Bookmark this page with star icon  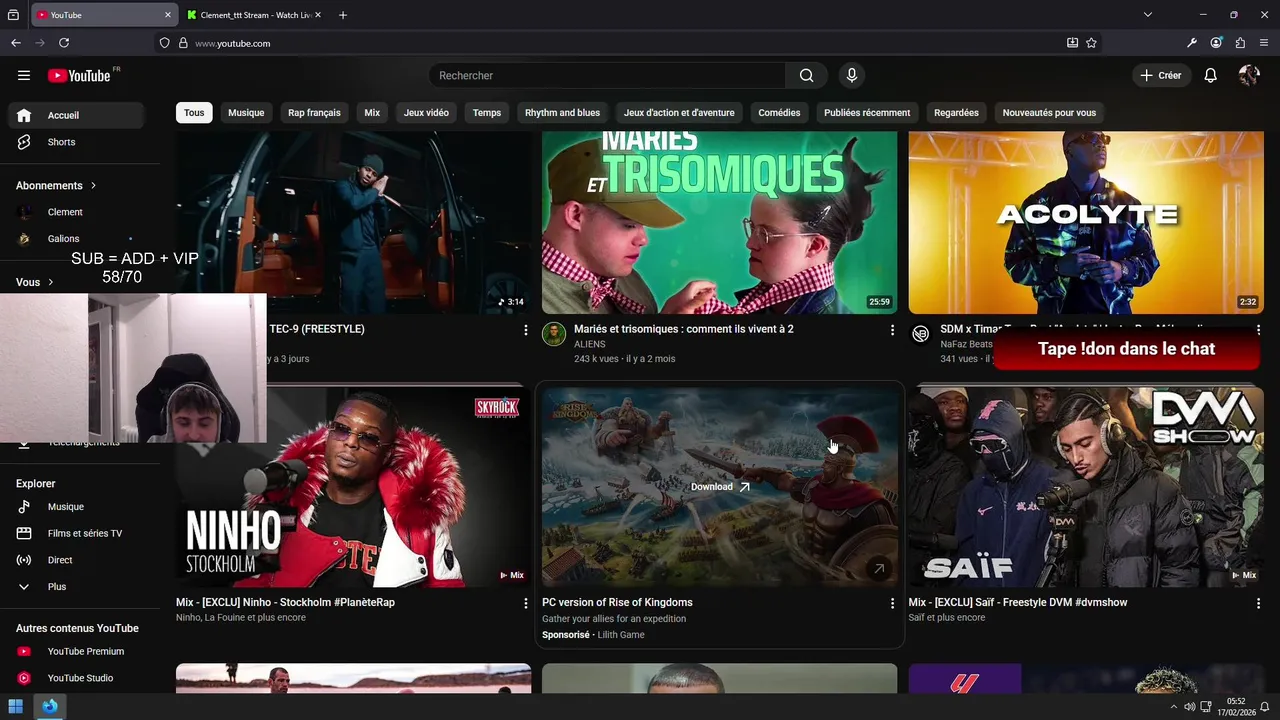point(1091,43)
